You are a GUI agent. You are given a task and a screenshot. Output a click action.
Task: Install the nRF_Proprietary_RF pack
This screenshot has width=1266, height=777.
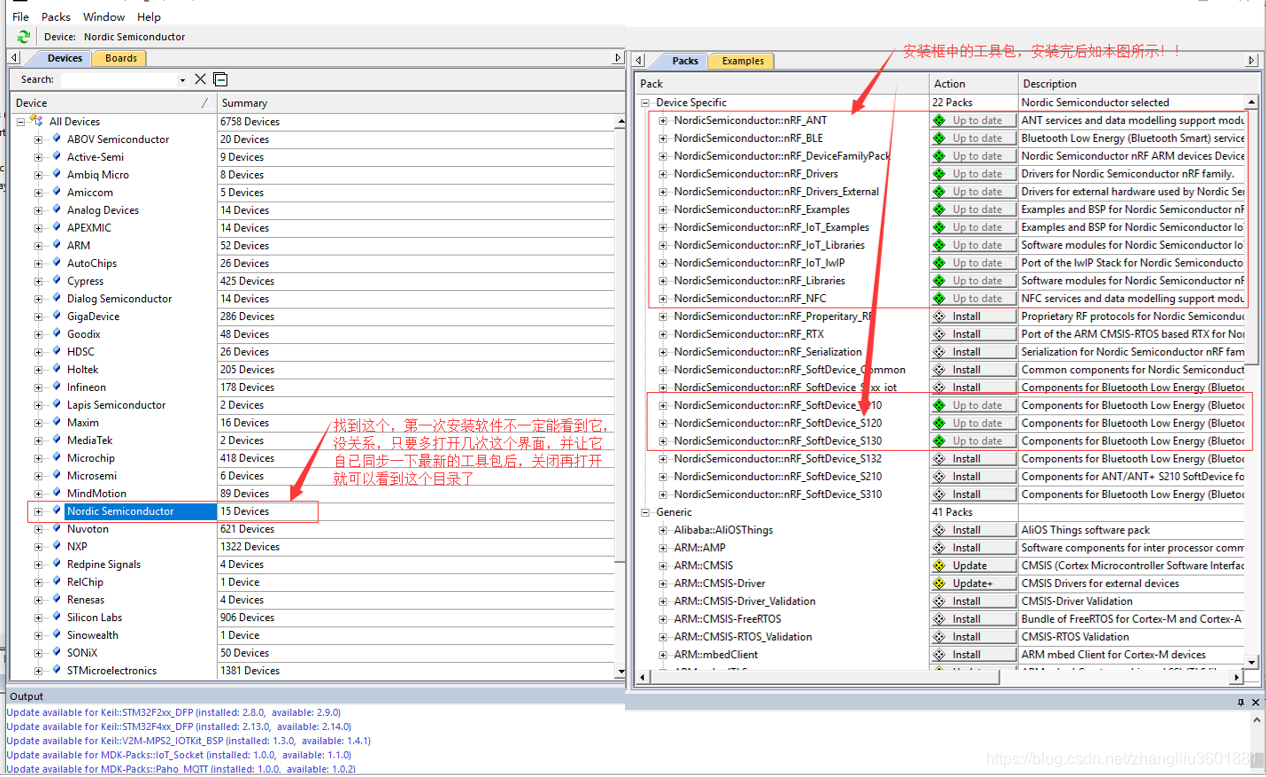click(973, 316)
